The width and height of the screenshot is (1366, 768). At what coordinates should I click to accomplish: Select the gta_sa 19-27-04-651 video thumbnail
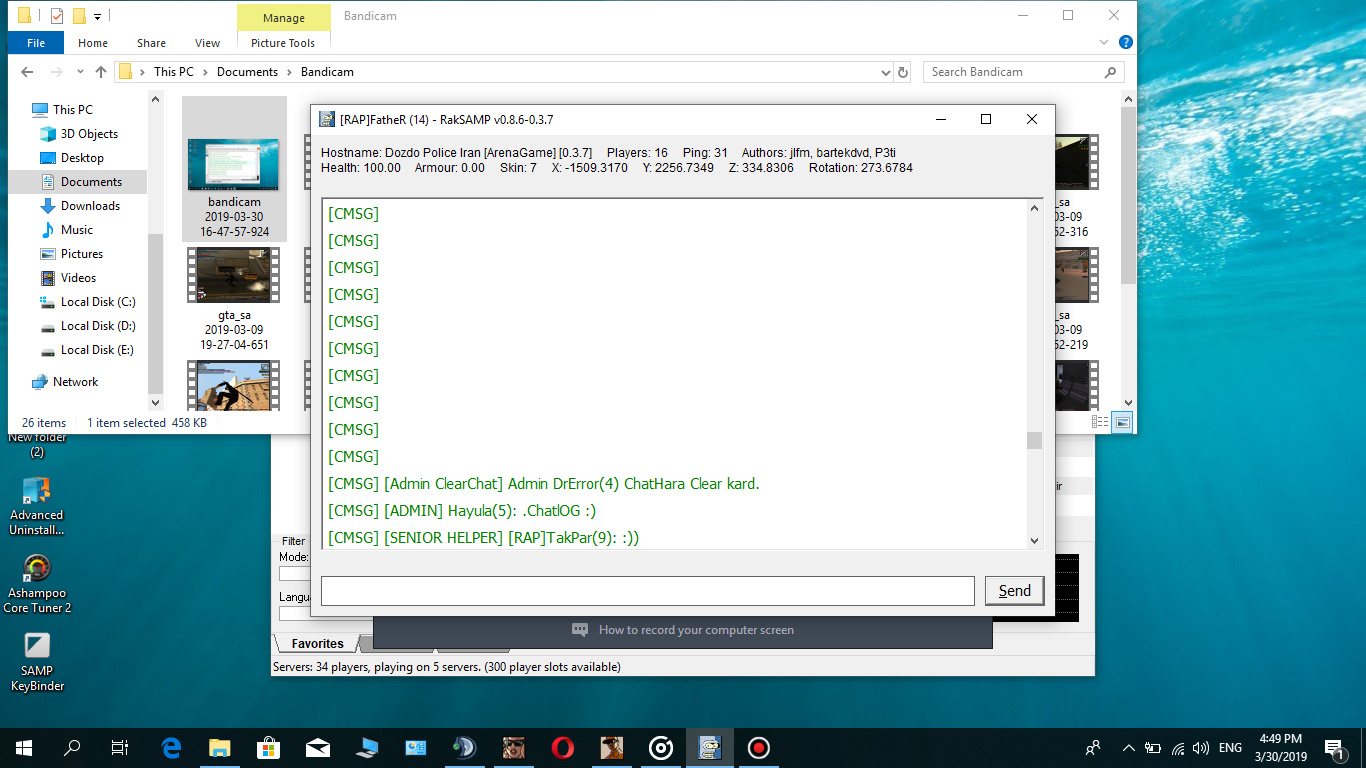tap(234, 275)
